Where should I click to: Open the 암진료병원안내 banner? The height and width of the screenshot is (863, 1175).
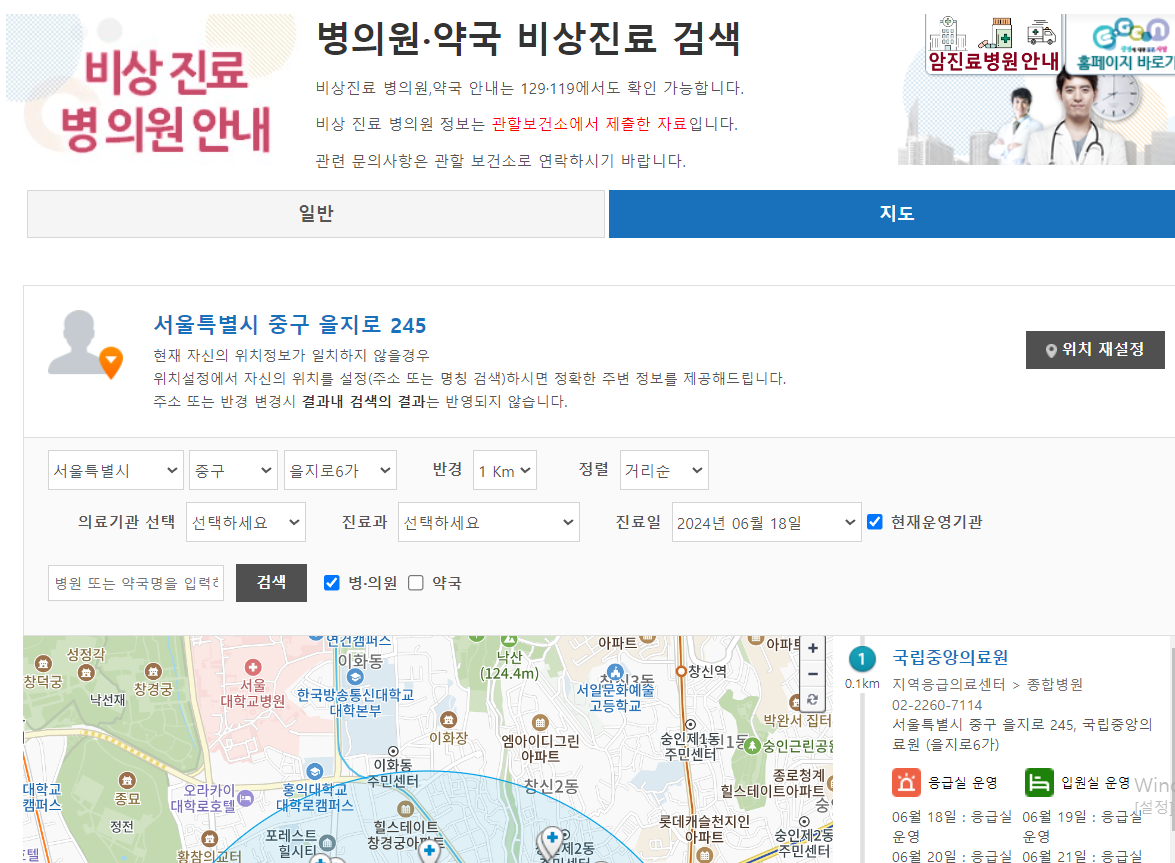pyautogui.click(x=993, y=44)
